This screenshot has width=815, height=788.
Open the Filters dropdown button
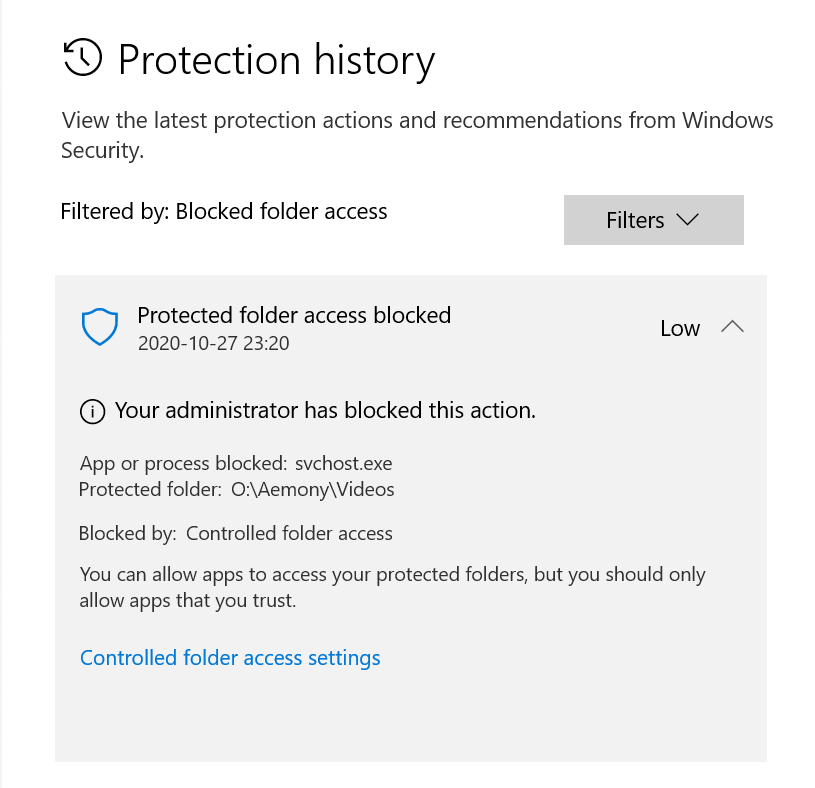(x=653, y=220)
